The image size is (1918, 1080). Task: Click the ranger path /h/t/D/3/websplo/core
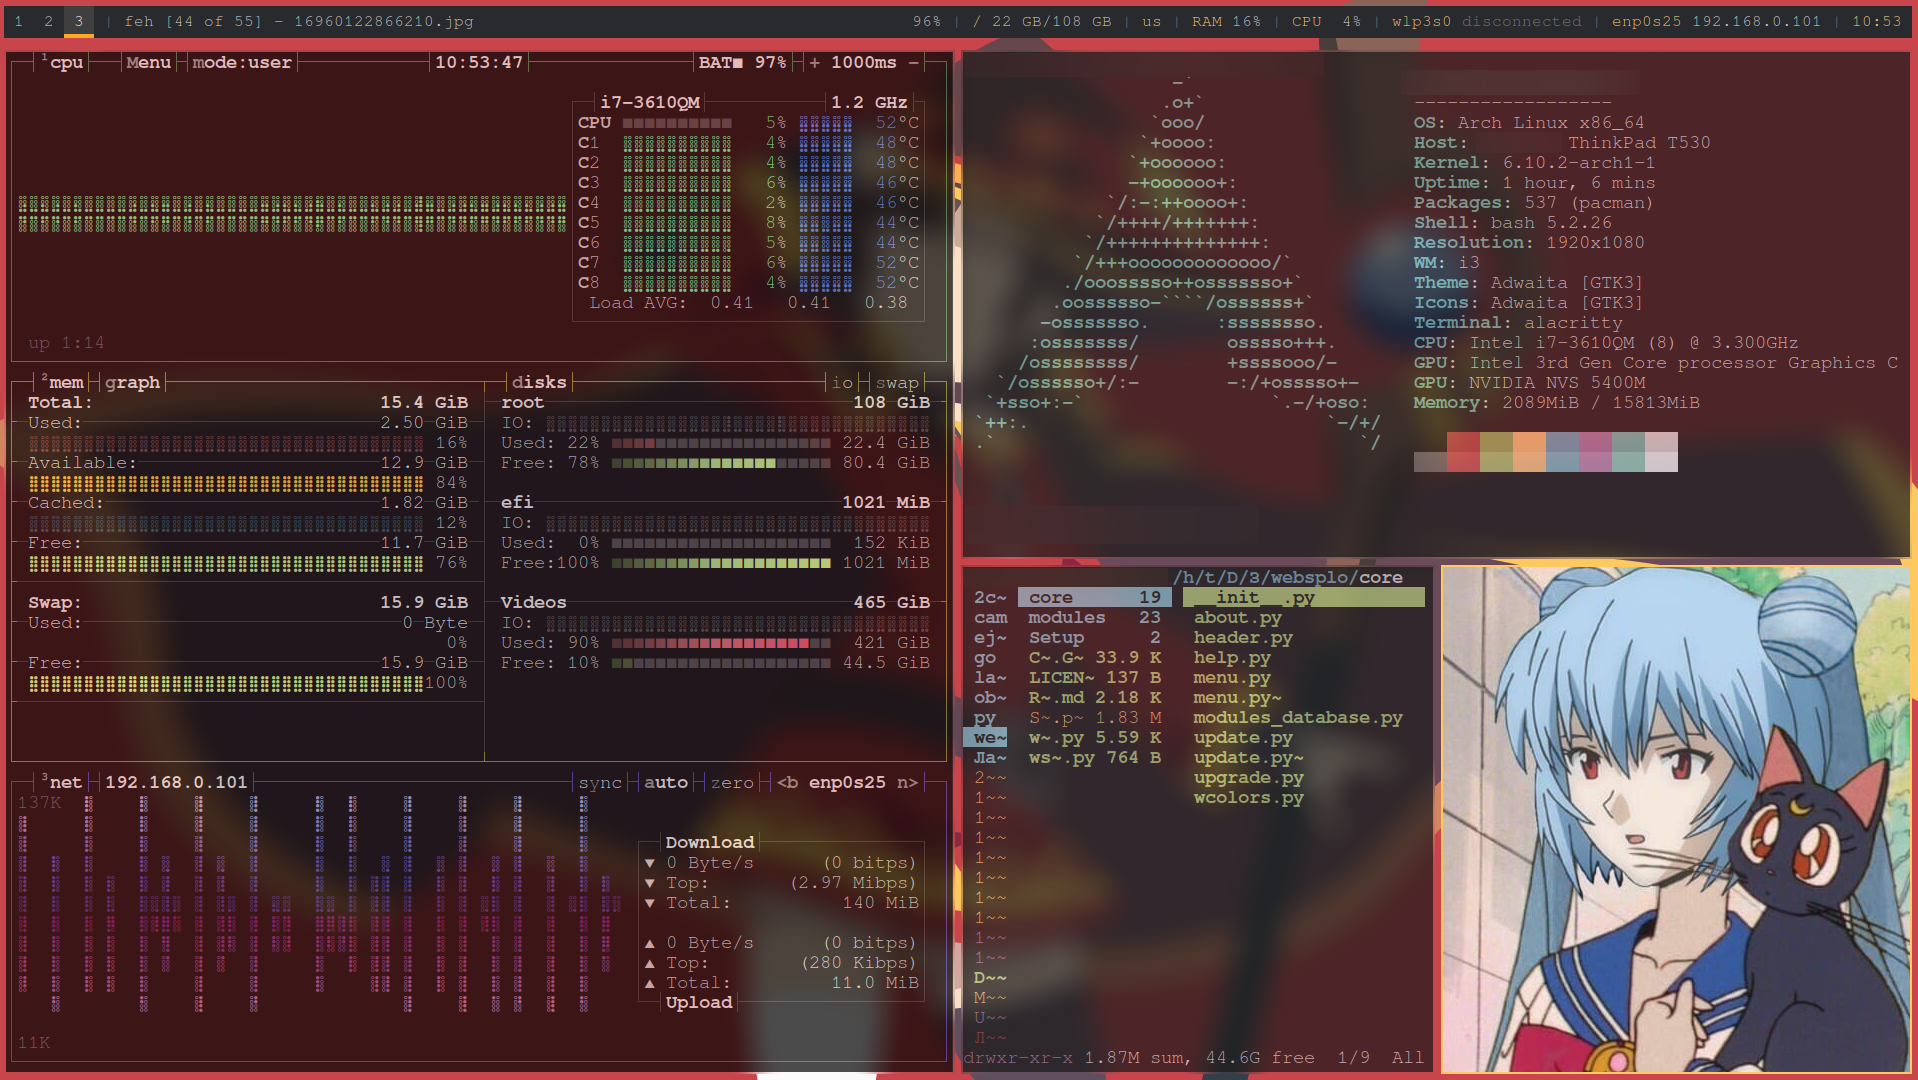pos(1288,577)
